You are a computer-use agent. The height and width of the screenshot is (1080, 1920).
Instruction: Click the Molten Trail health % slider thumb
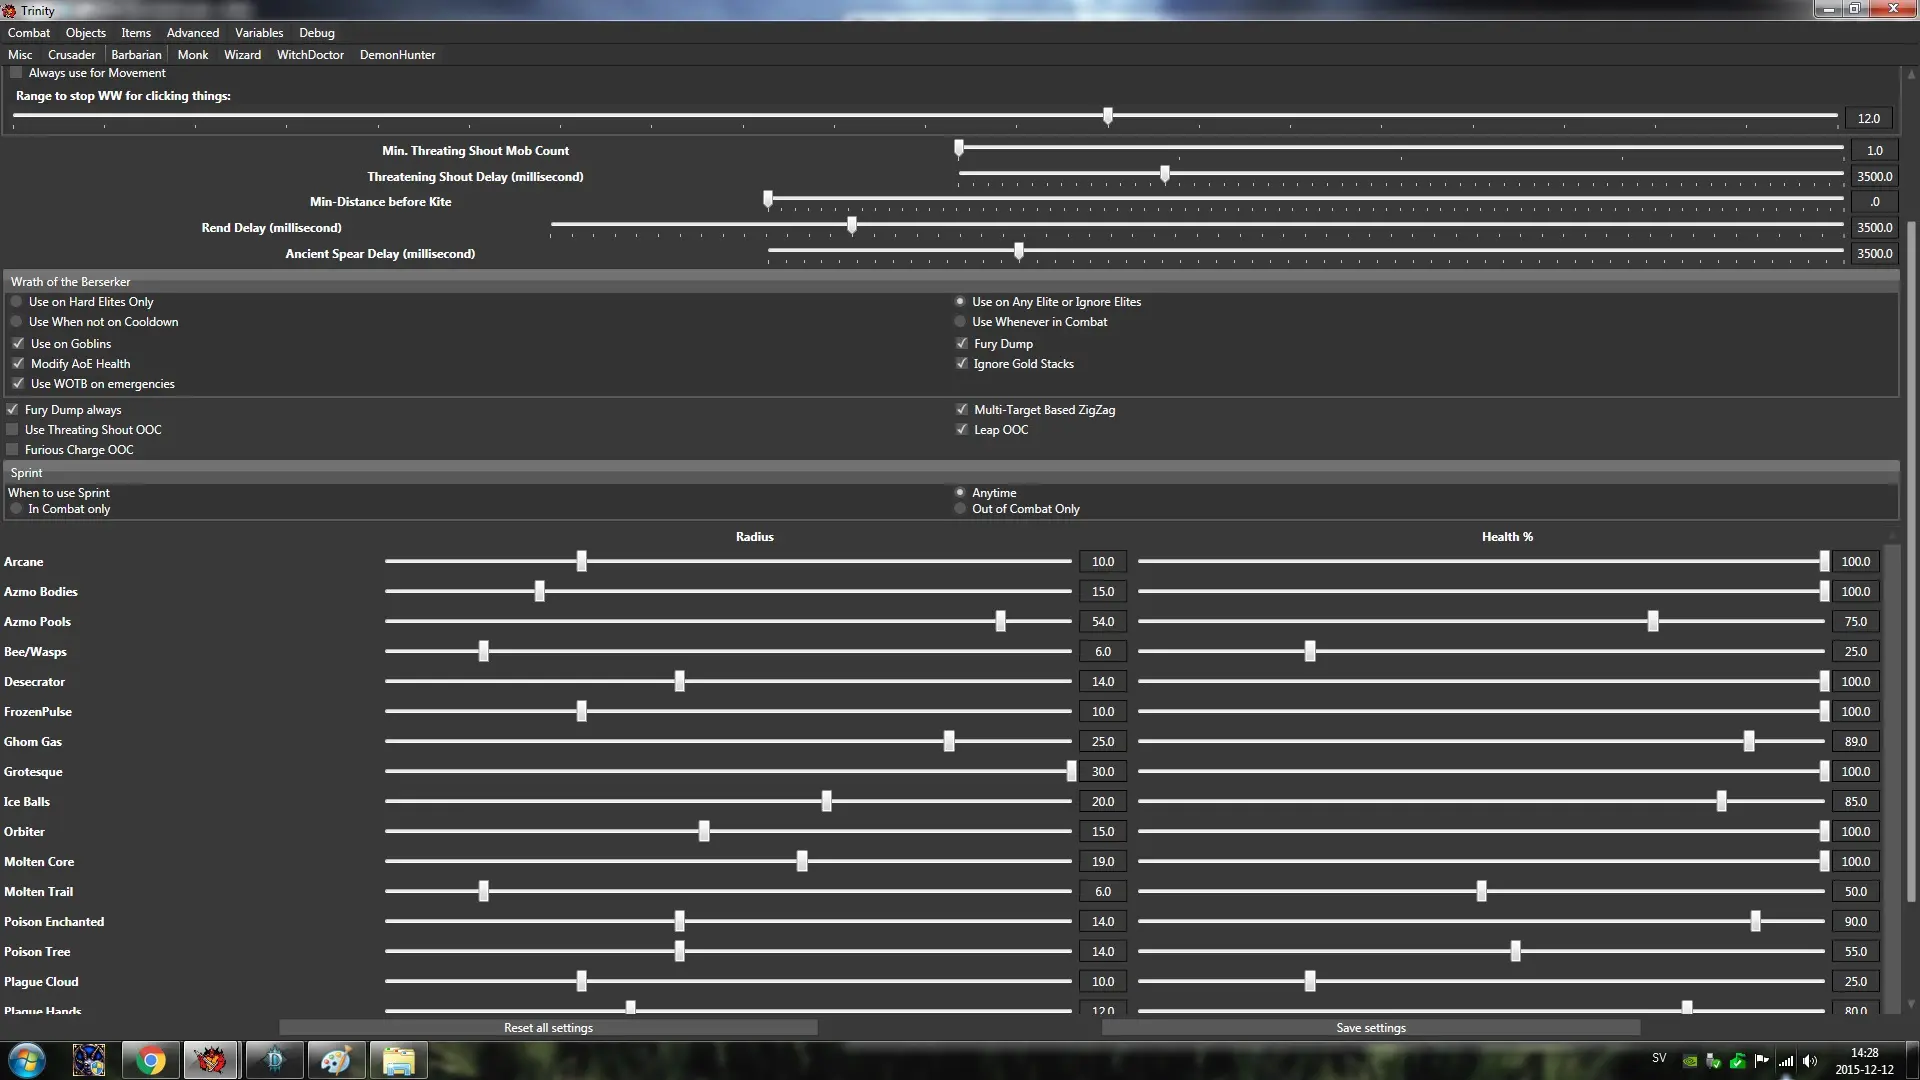click(x=1482, y=892)
